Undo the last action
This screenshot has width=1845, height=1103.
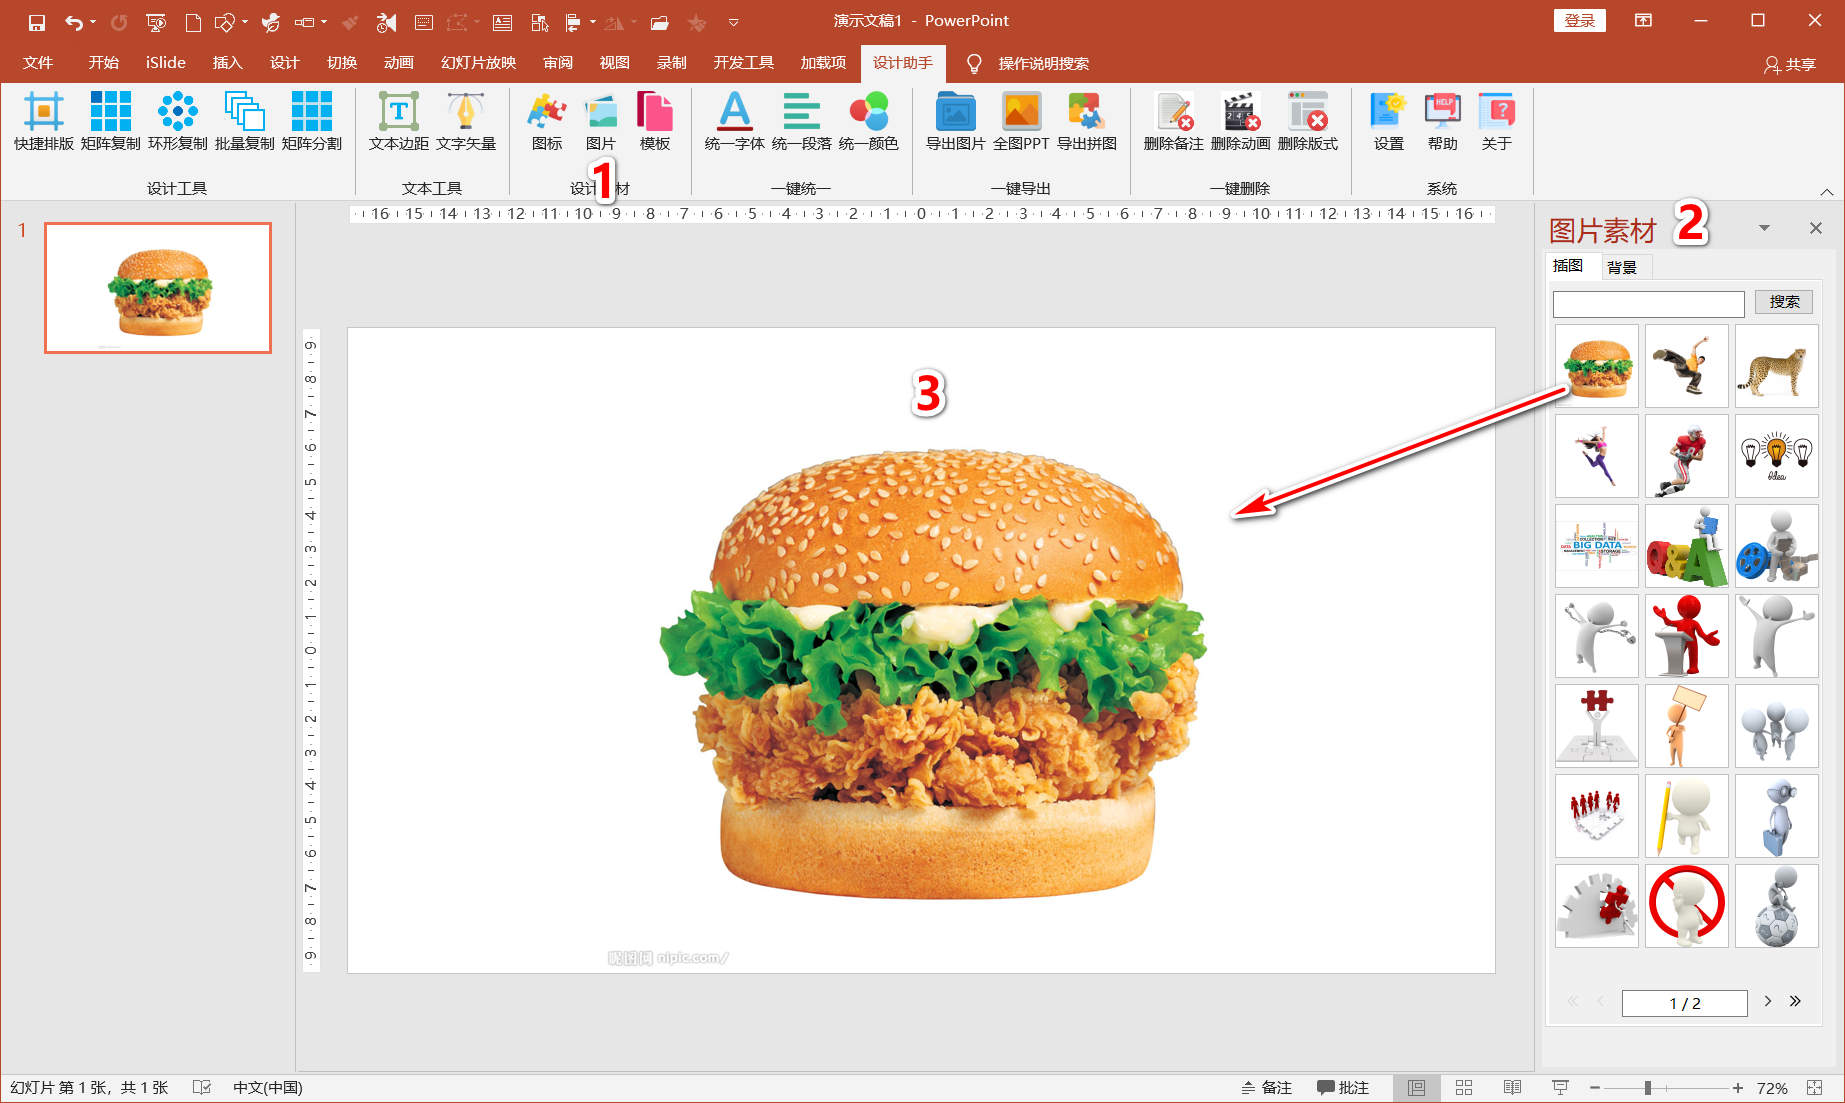coord(73,22)
